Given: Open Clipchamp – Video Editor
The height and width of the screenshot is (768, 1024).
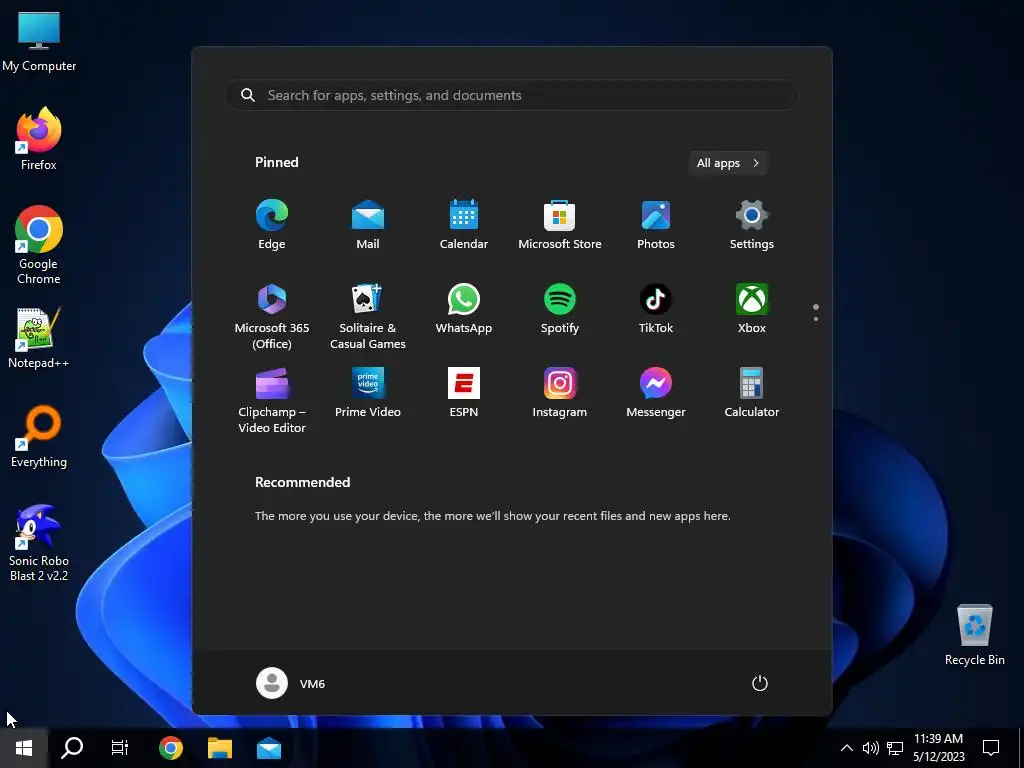Looking at the screenshot, I should click(x=272, y=400).
